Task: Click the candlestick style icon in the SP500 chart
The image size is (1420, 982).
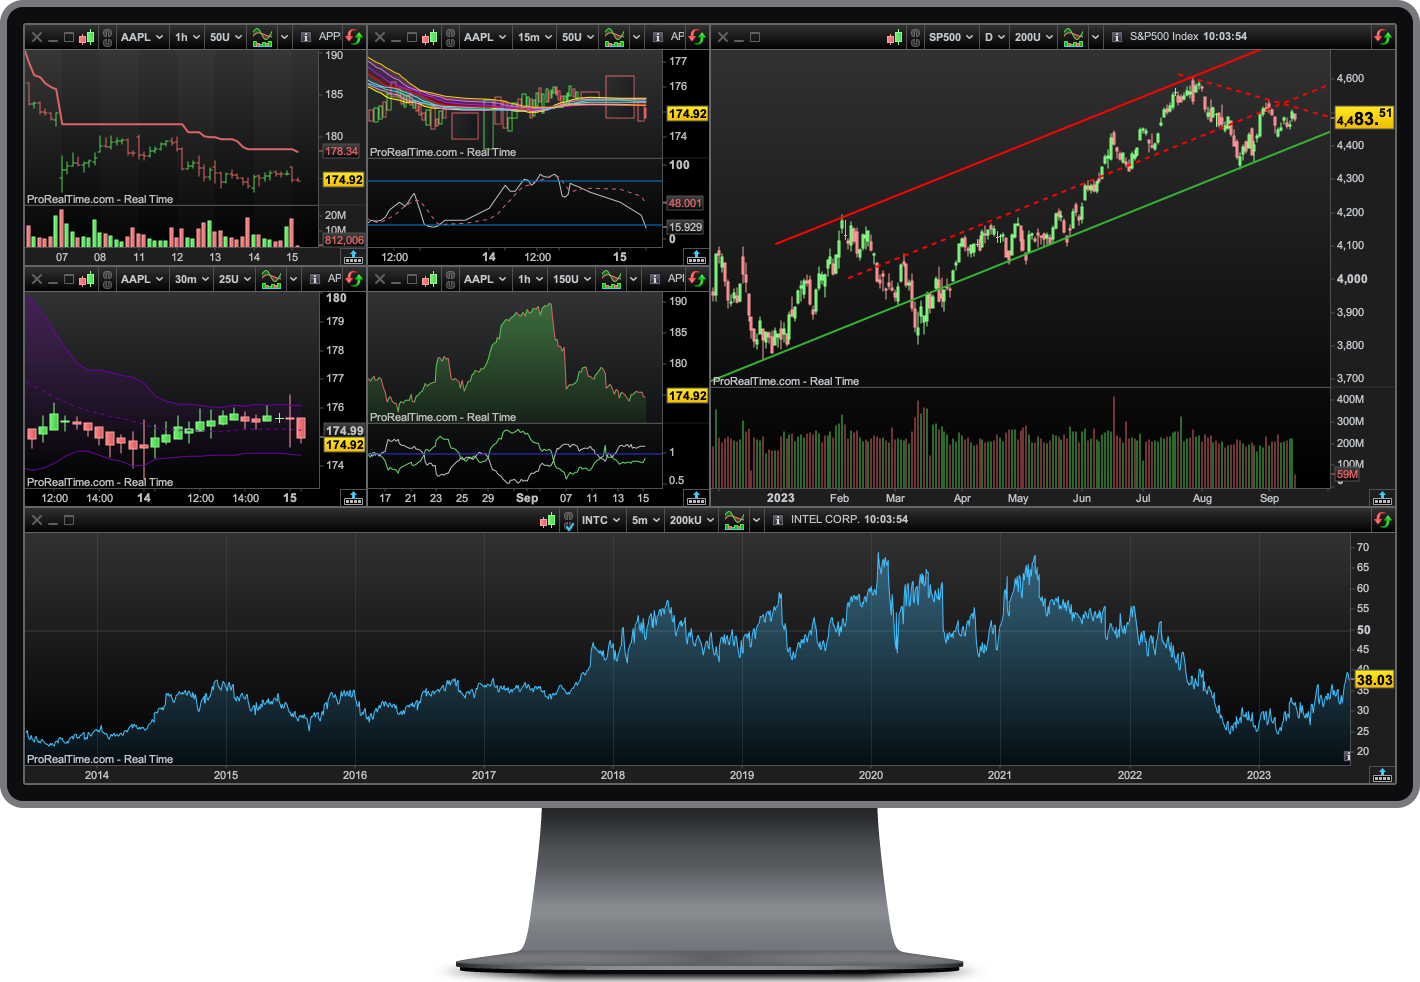Action: click(x=894, y=37)
